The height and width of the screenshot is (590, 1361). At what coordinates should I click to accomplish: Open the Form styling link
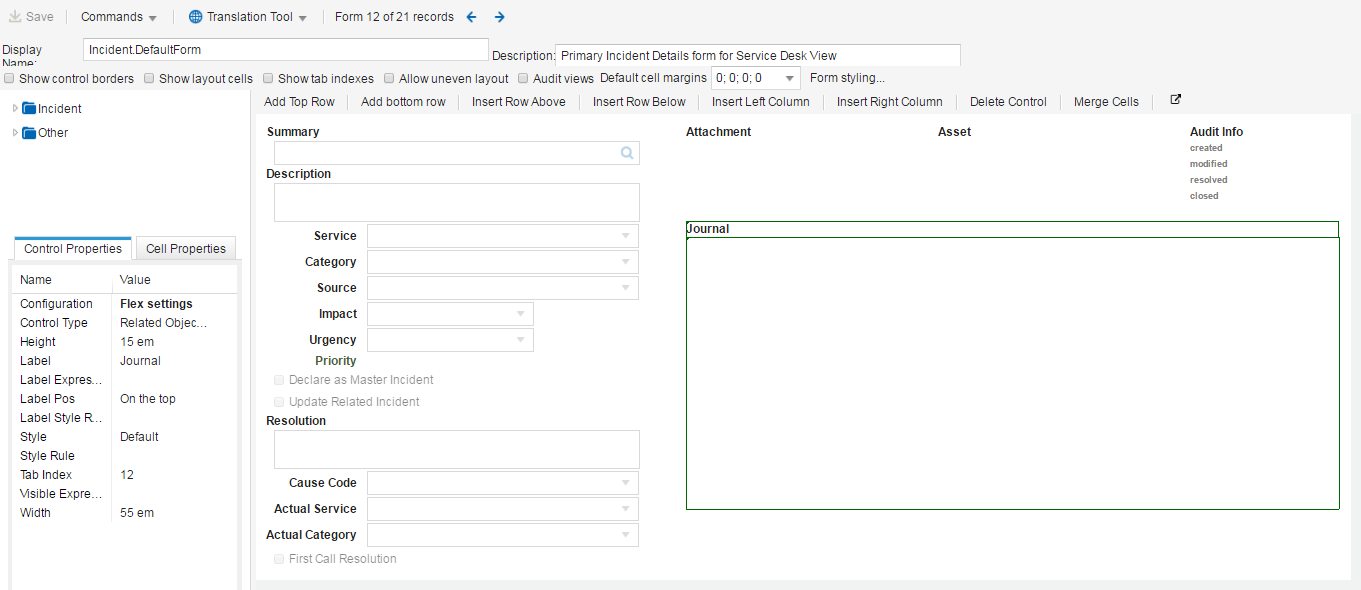click(847, 78)
